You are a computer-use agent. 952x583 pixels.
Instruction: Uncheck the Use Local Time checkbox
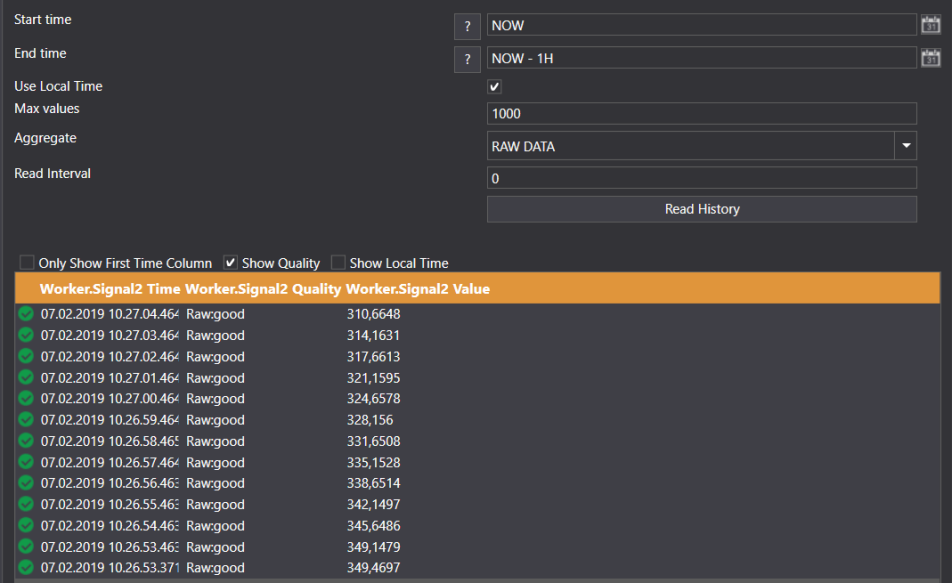tap(494, 87)
